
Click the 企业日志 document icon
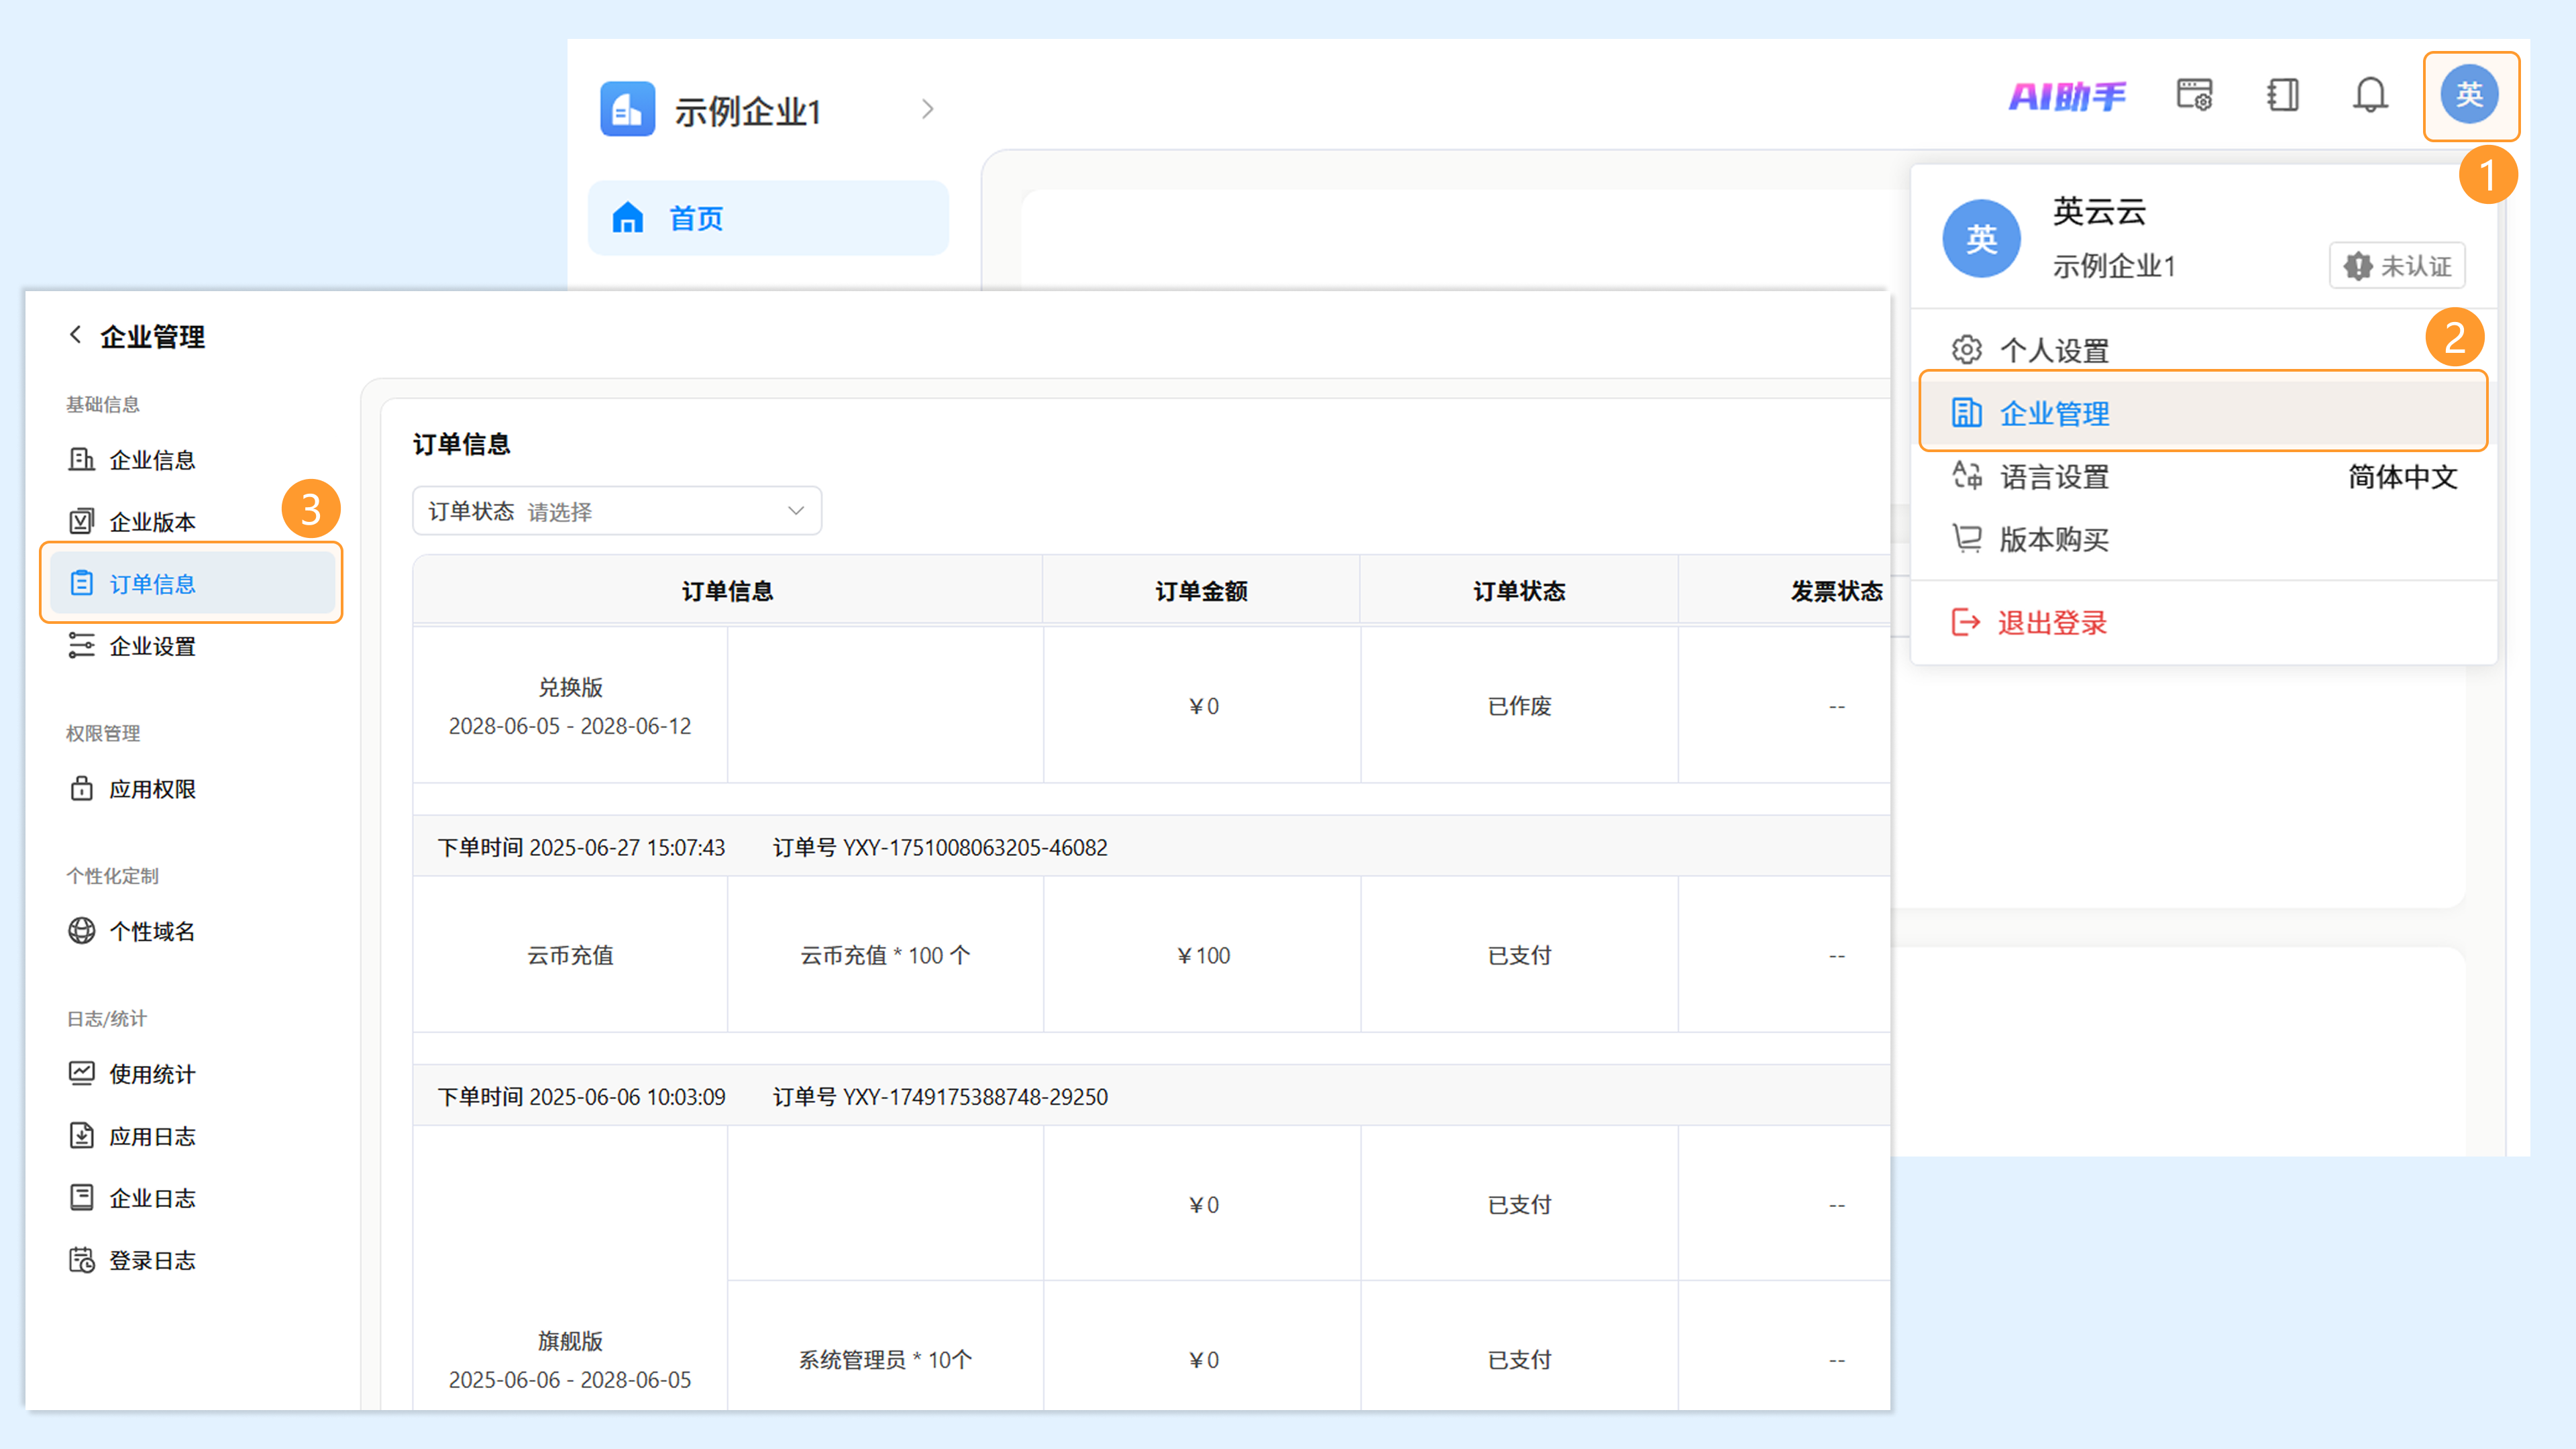pos(81,1197)
